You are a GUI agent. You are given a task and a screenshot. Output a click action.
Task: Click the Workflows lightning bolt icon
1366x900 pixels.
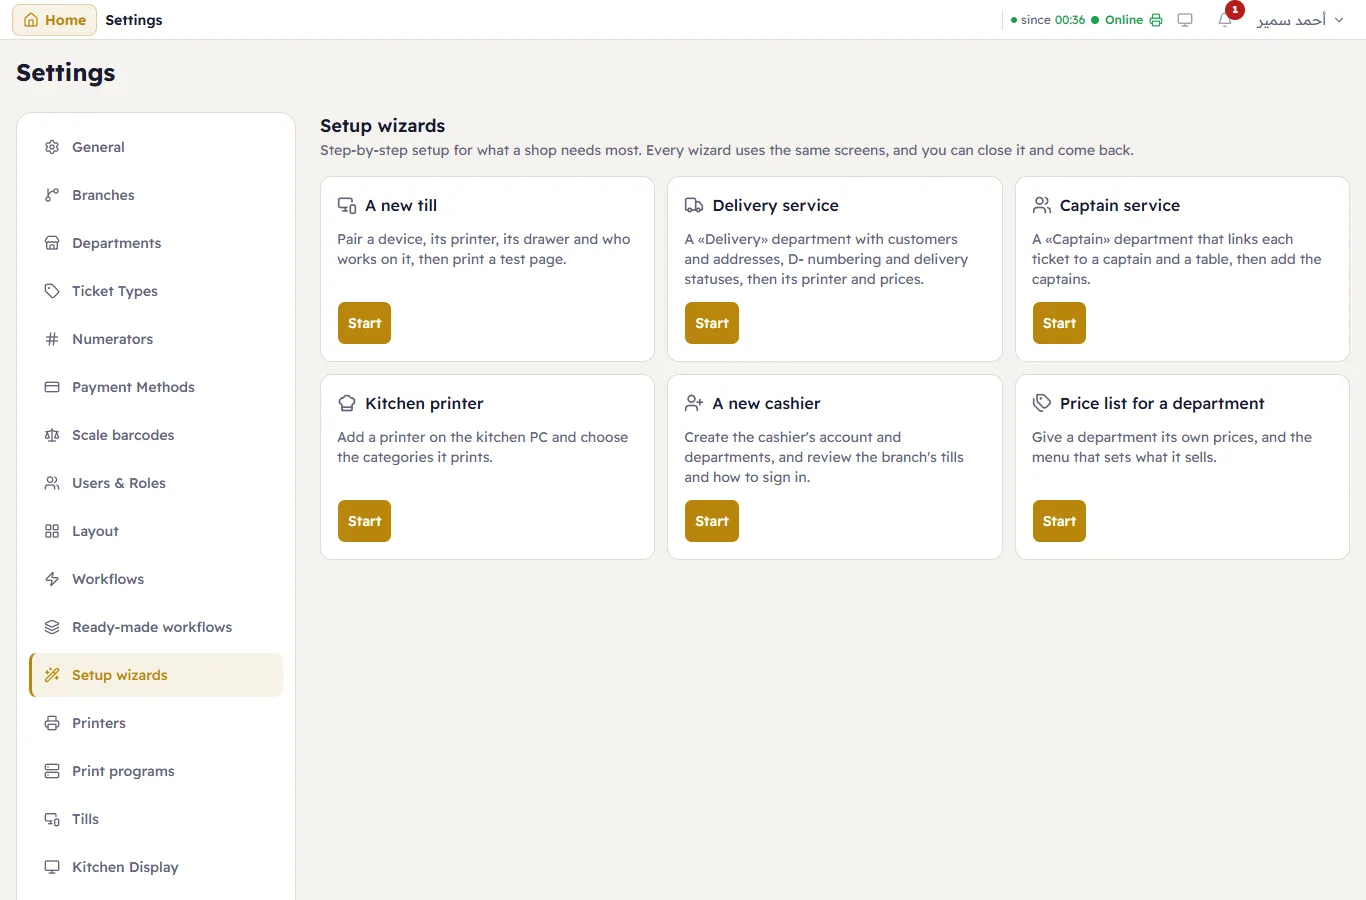pos(52,579)
